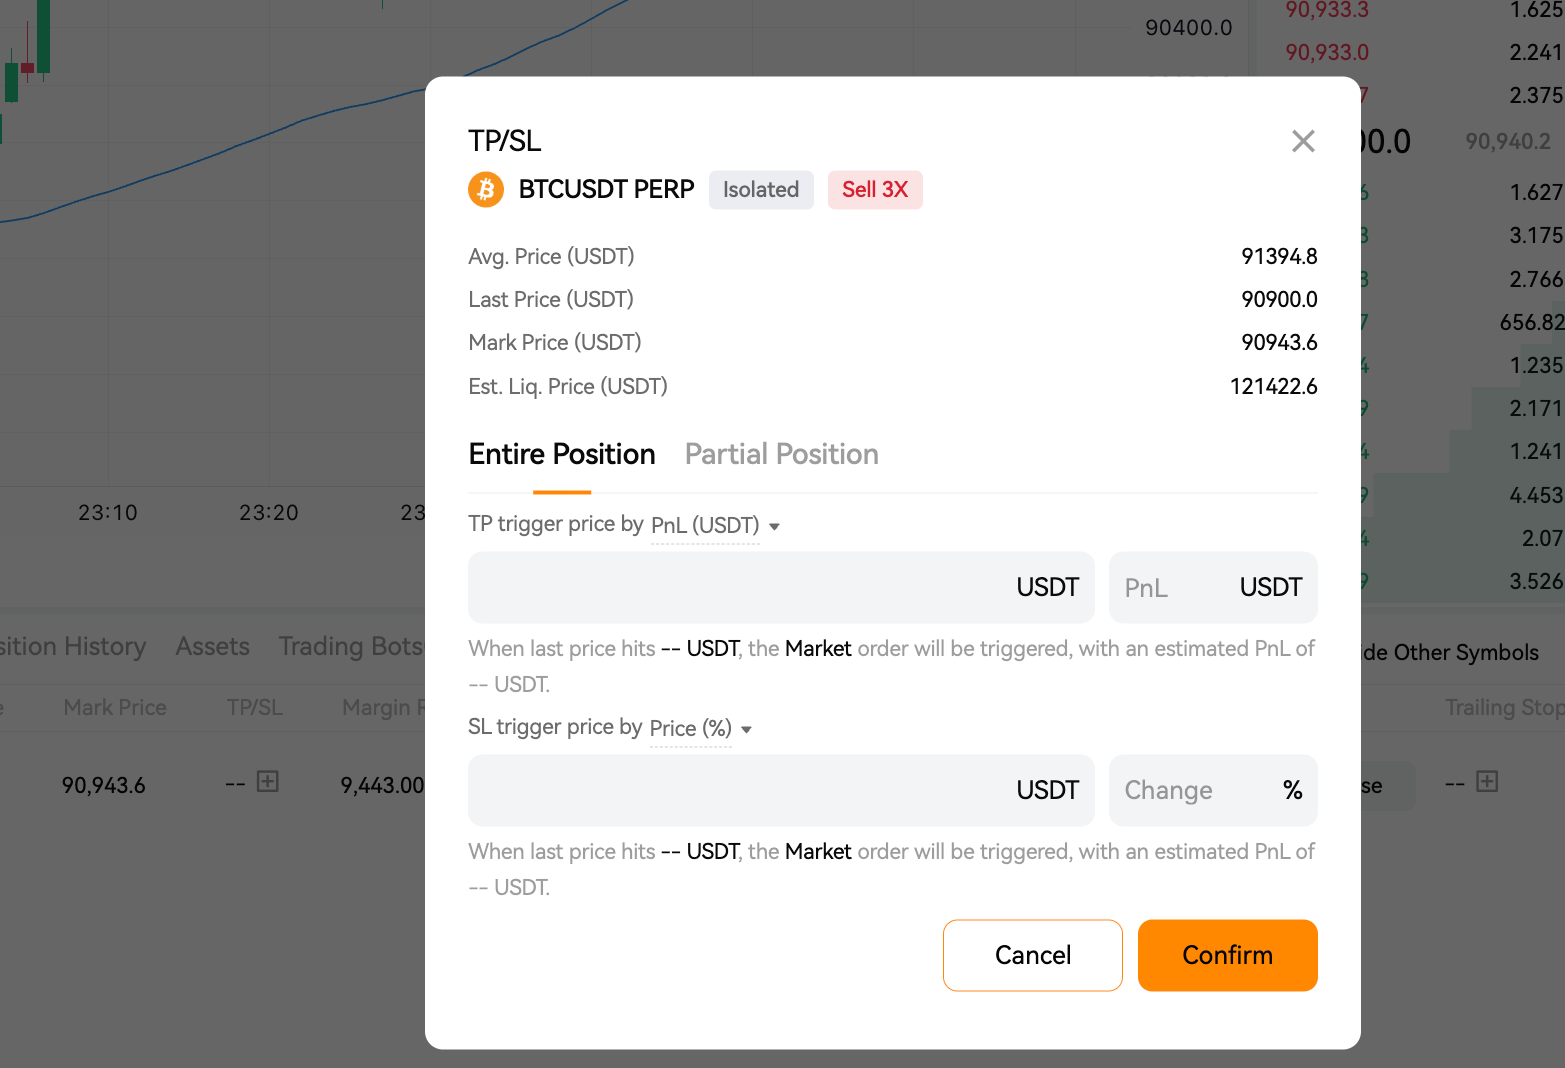Confirm the TP/SL settings

[1227, 955]
